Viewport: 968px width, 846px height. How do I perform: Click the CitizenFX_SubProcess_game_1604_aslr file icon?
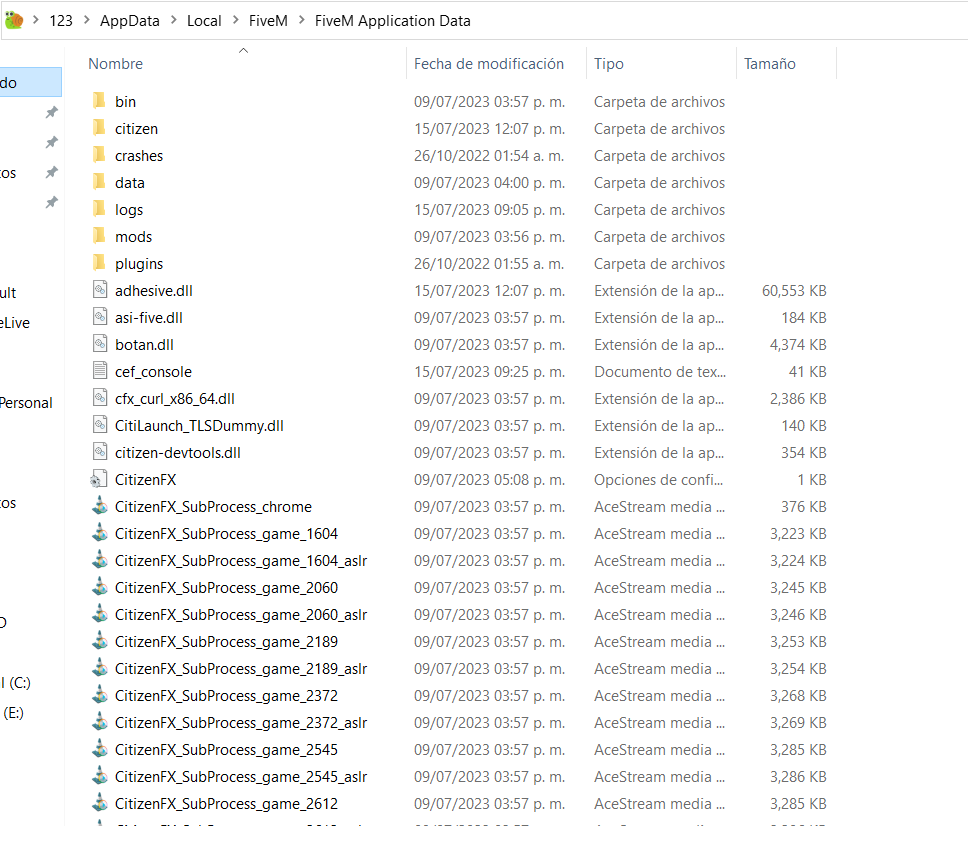click(x=99, y=560)
